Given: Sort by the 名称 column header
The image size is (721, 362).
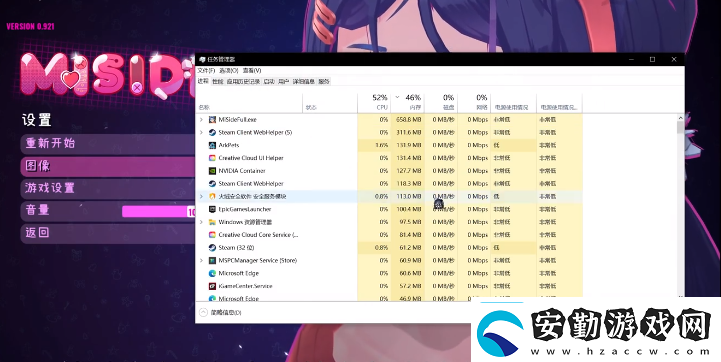Looking at the screenshot, I should (x=250, y=103).
